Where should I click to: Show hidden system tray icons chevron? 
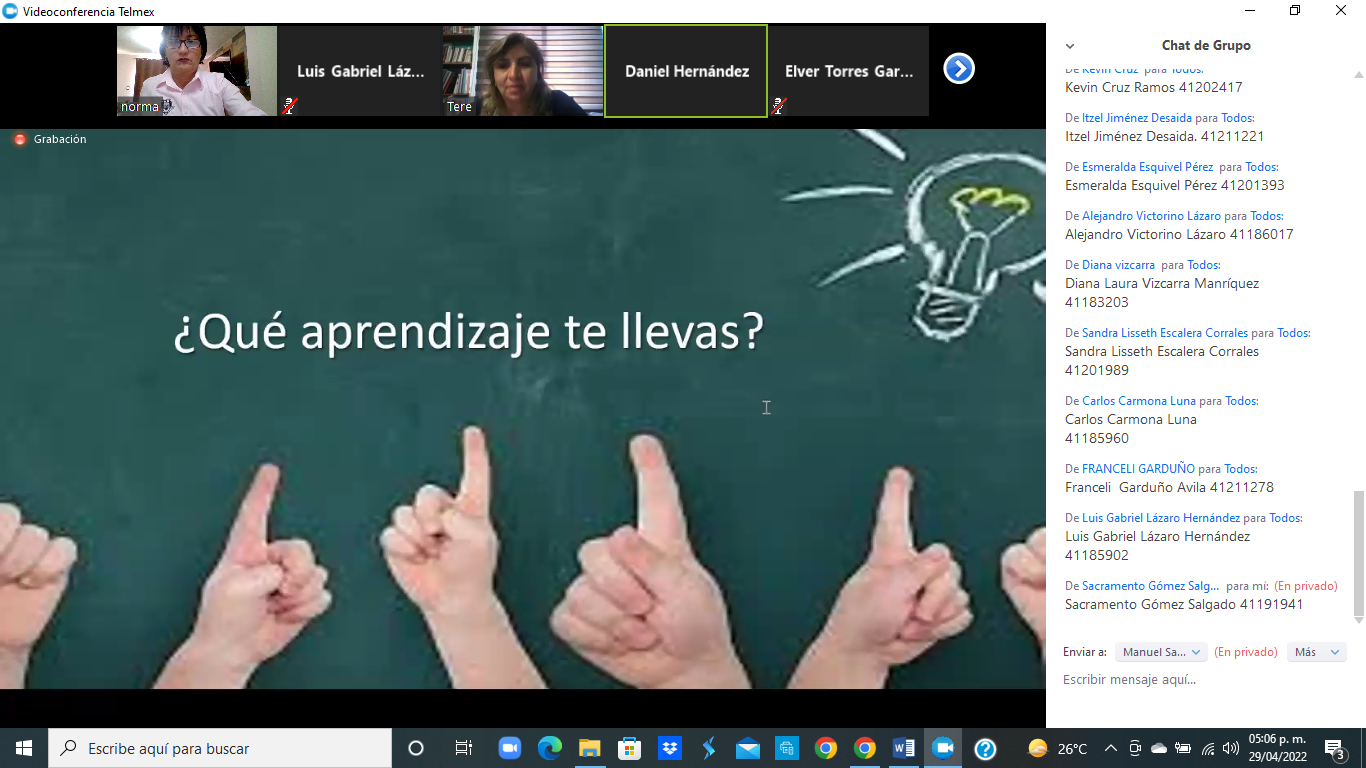tap(1110, 748)
